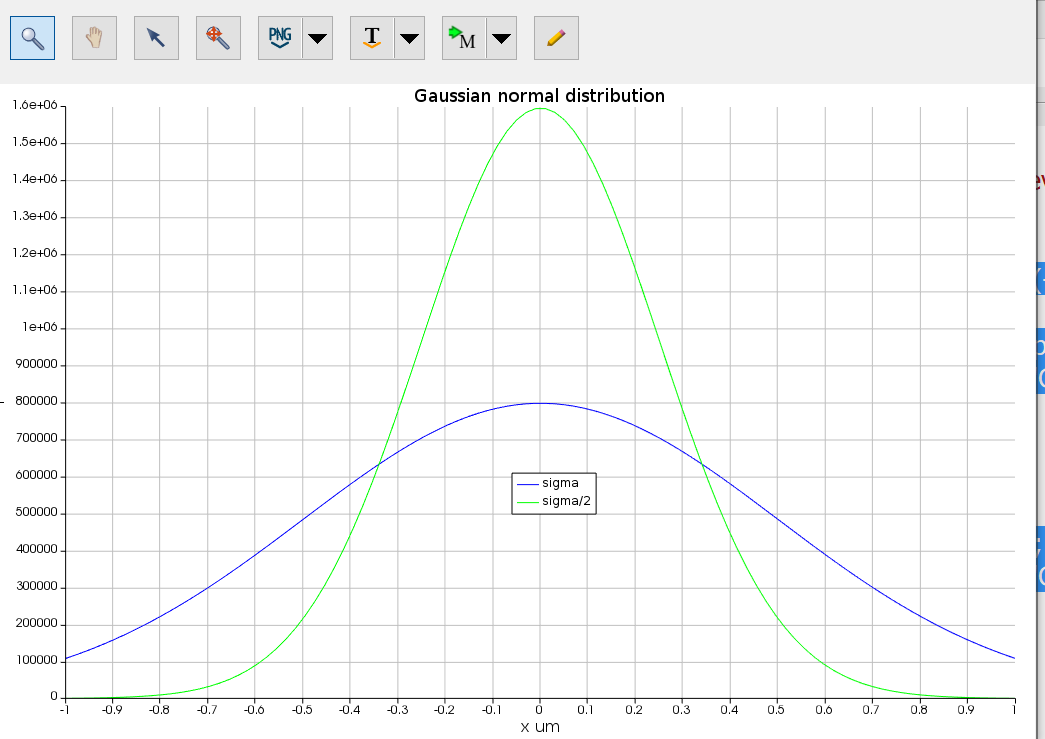
Task: Click the -1 tick label on x-axis
Action: point(65,710)
